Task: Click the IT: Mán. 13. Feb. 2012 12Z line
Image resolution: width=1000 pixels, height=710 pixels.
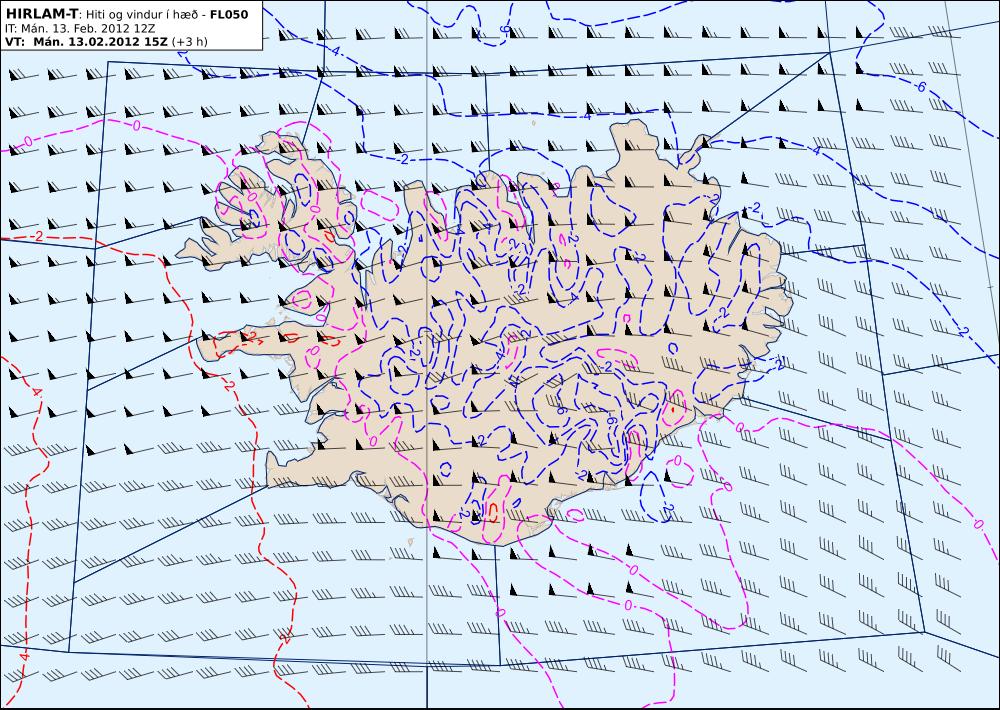Action: pyautogui.click(x=80, y=28)
